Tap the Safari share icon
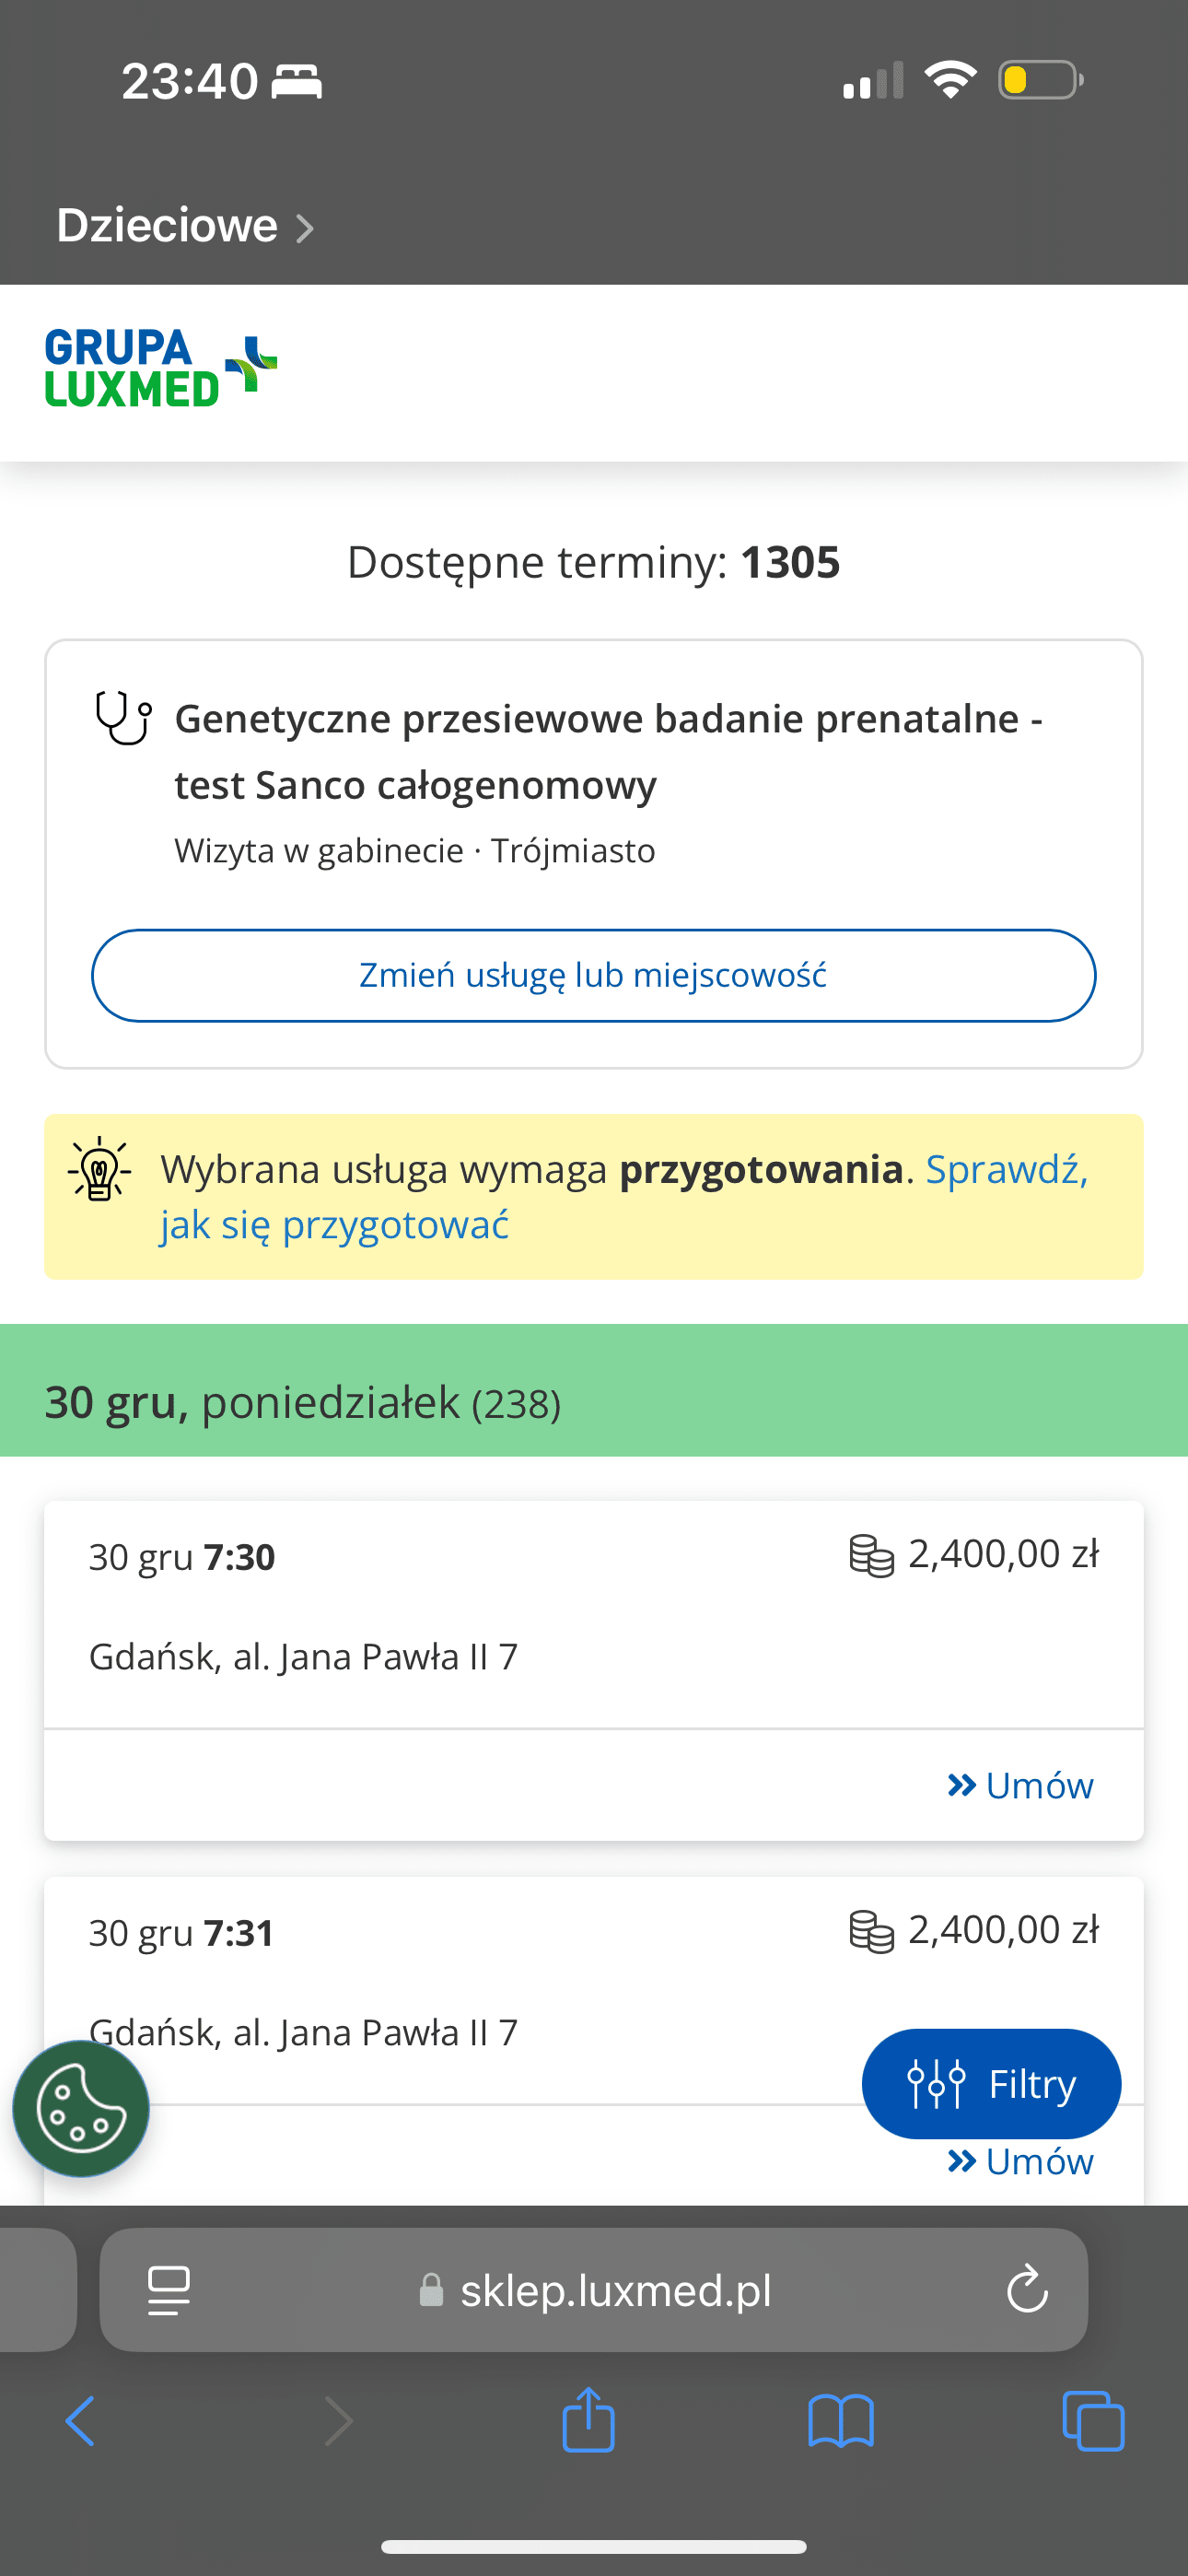 pyautogui.click(x=588, y=2420)
